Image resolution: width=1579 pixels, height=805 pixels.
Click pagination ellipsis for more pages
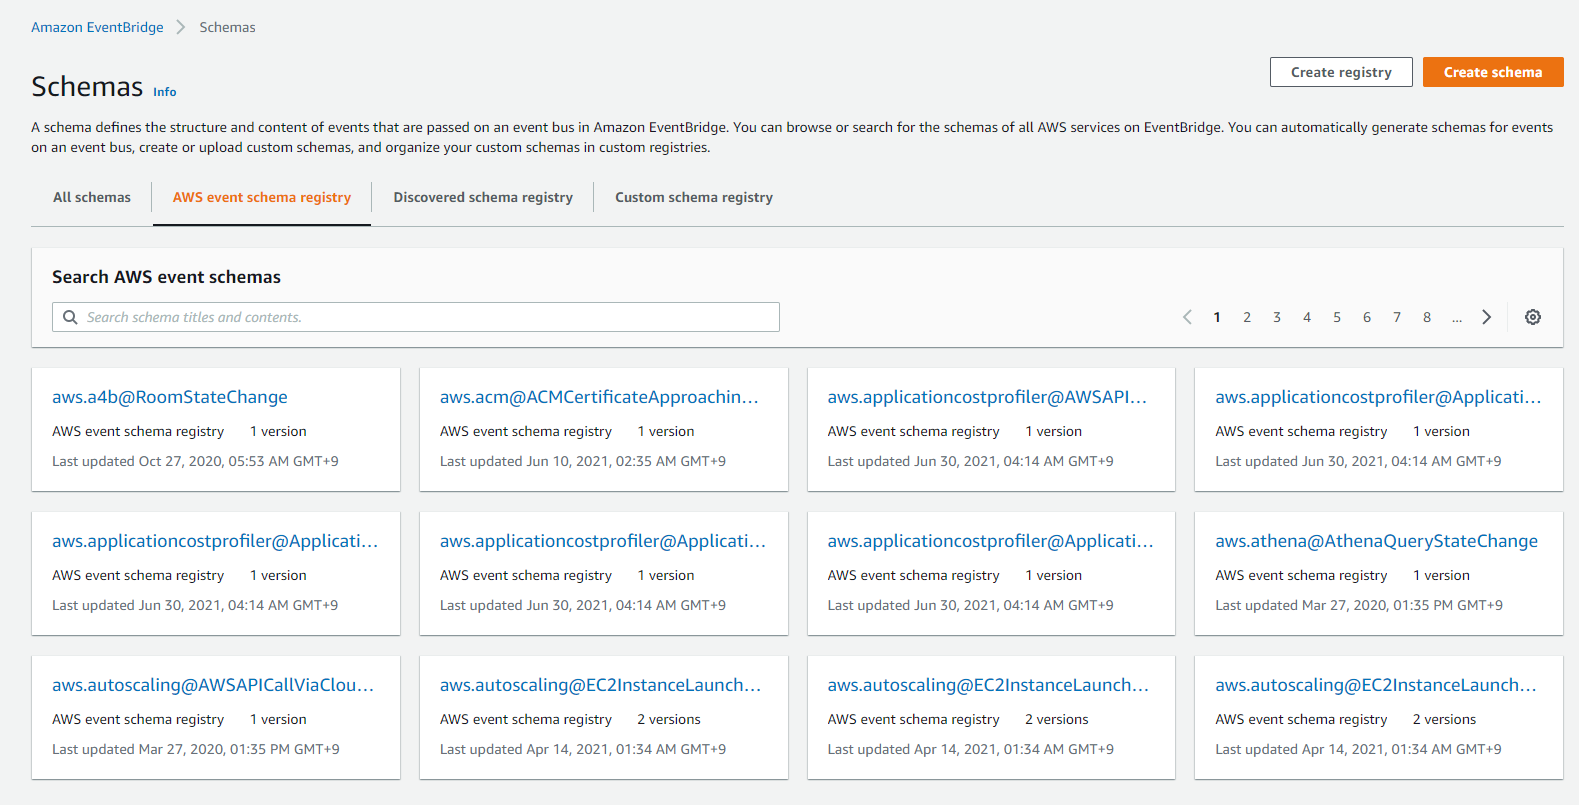click(1457, 318)
